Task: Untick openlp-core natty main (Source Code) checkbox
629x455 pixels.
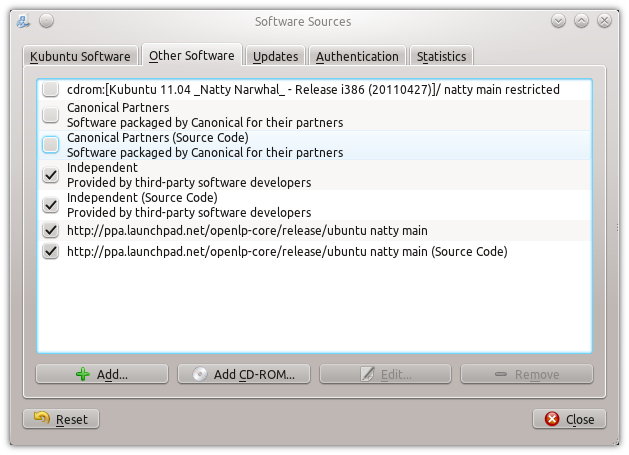Action: (x=51, y=252)
